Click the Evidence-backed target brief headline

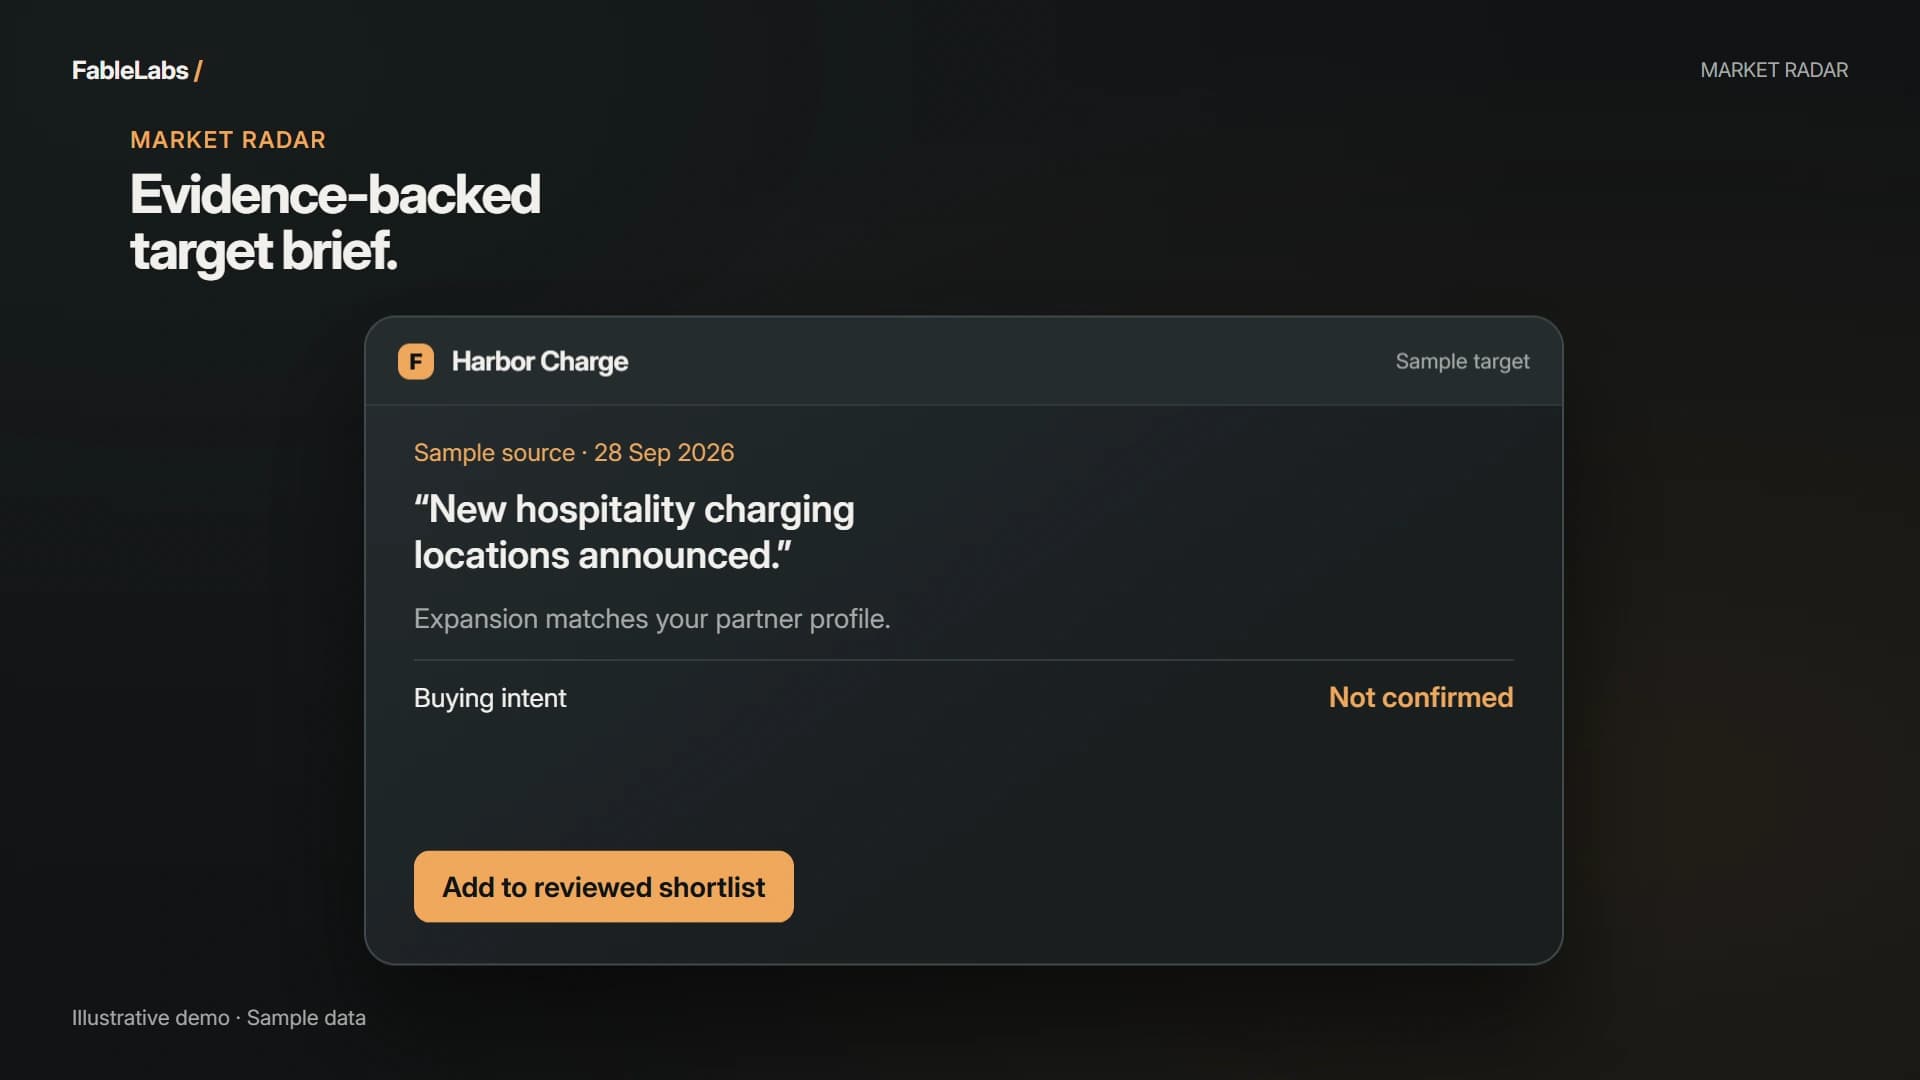(335, 222)
